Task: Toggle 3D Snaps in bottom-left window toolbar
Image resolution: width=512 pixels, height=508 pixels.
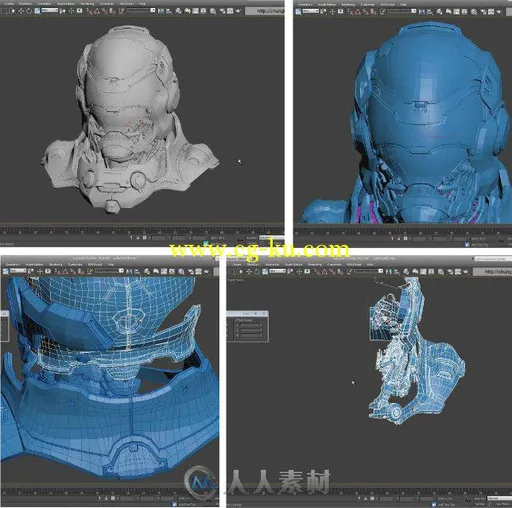Action: [57, 271]
